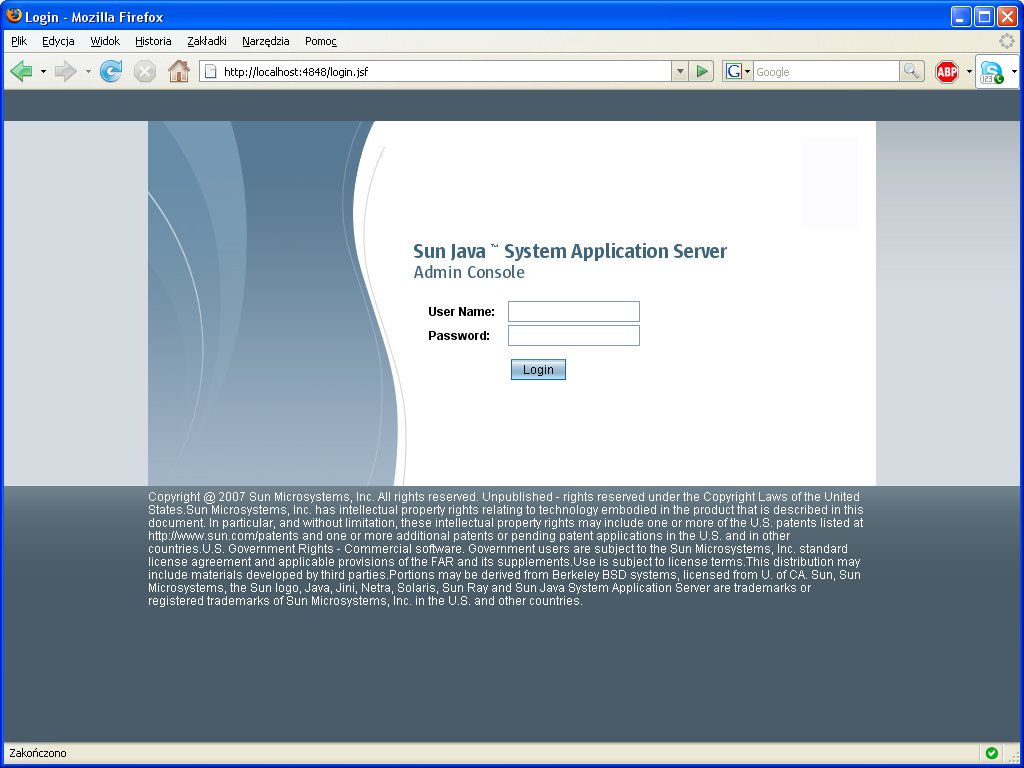Viewport: 1024px width, 768px height.
Task: Click the green Back arrow button
Action: (x=22, y=71)
